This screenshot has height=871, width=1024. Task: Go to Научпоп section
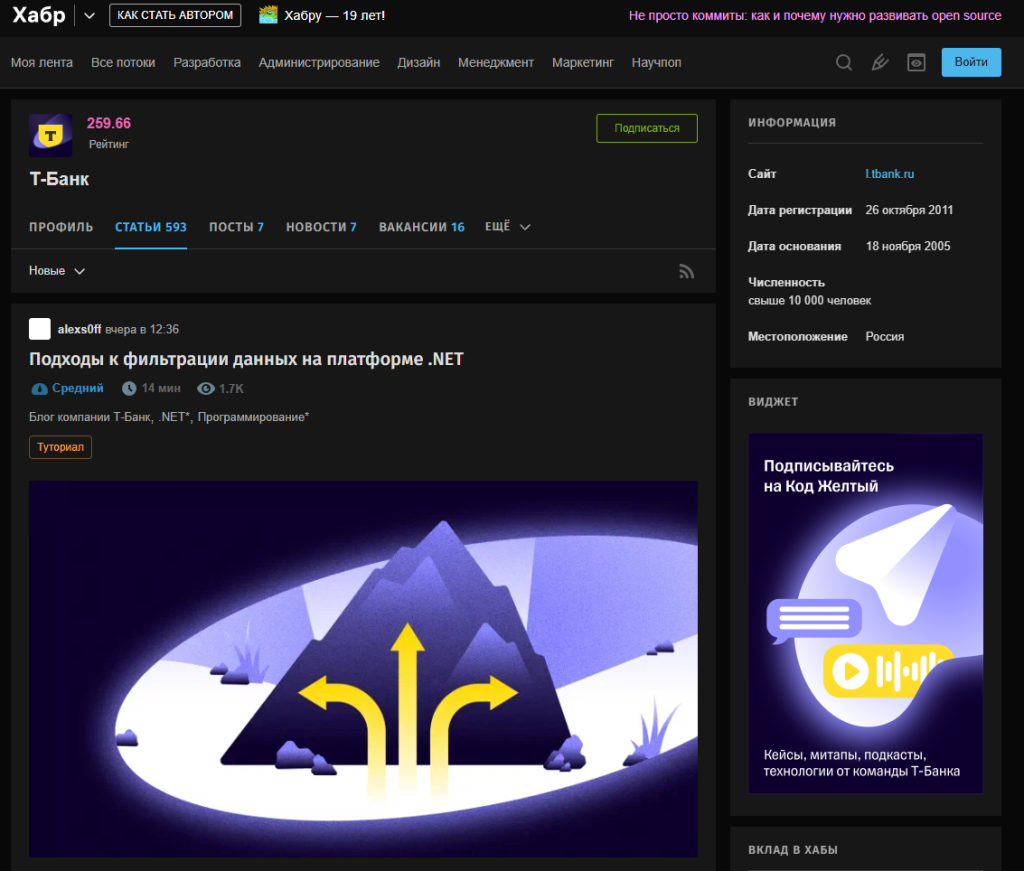click(x=656, y=63)
